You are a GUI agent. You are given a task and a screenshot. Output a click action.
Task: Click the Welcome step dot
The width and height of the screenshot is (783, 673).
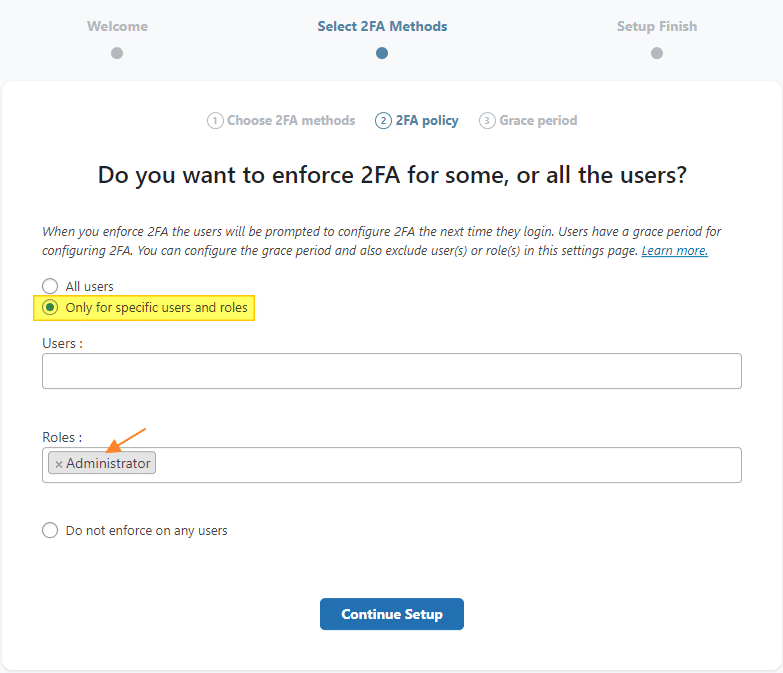point(117,53)
